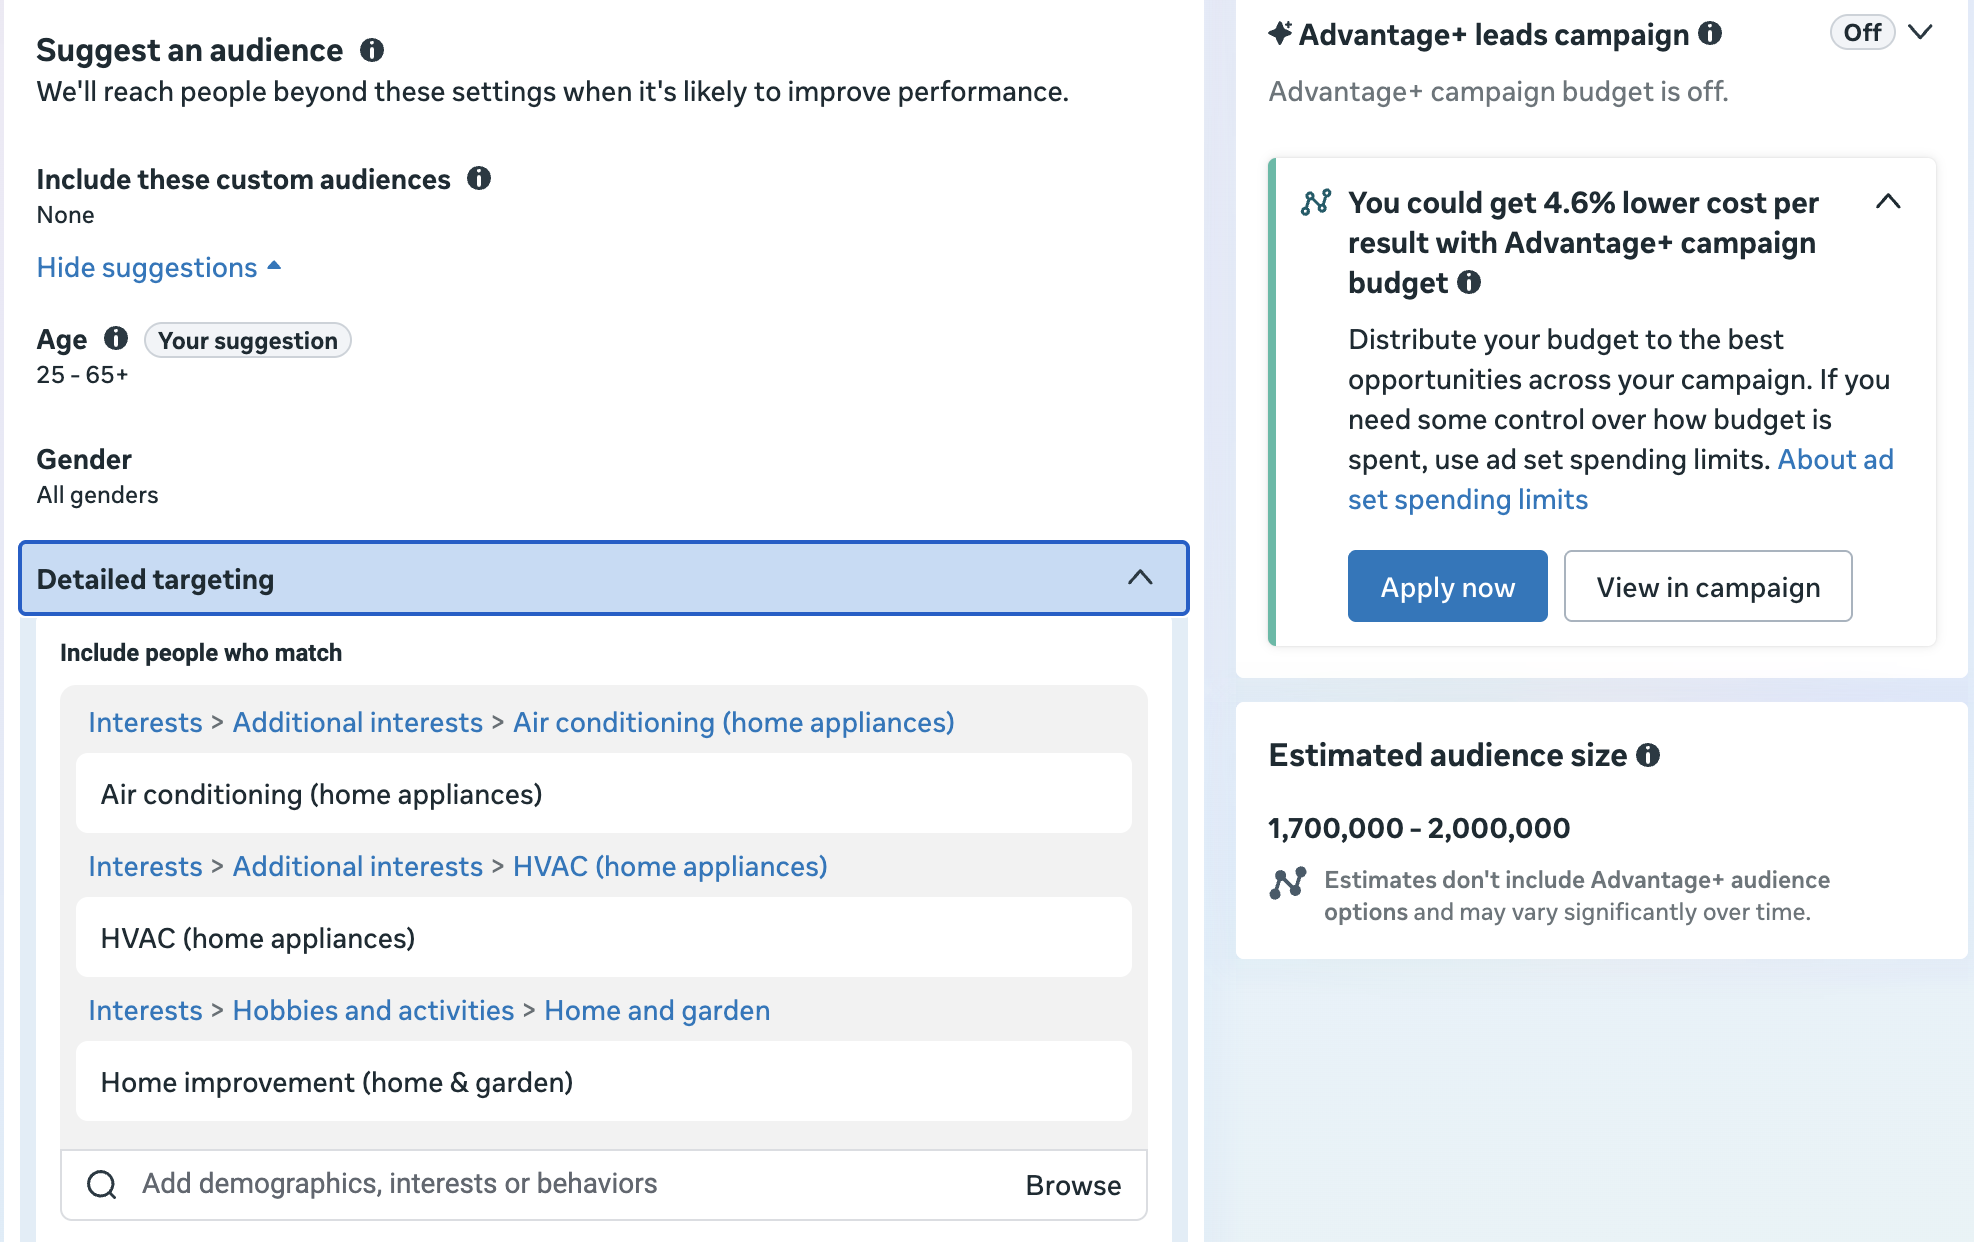1974x1242 pixels.
Task: Collapse the Detailed targeting section
Action: tap(1140, 578)
